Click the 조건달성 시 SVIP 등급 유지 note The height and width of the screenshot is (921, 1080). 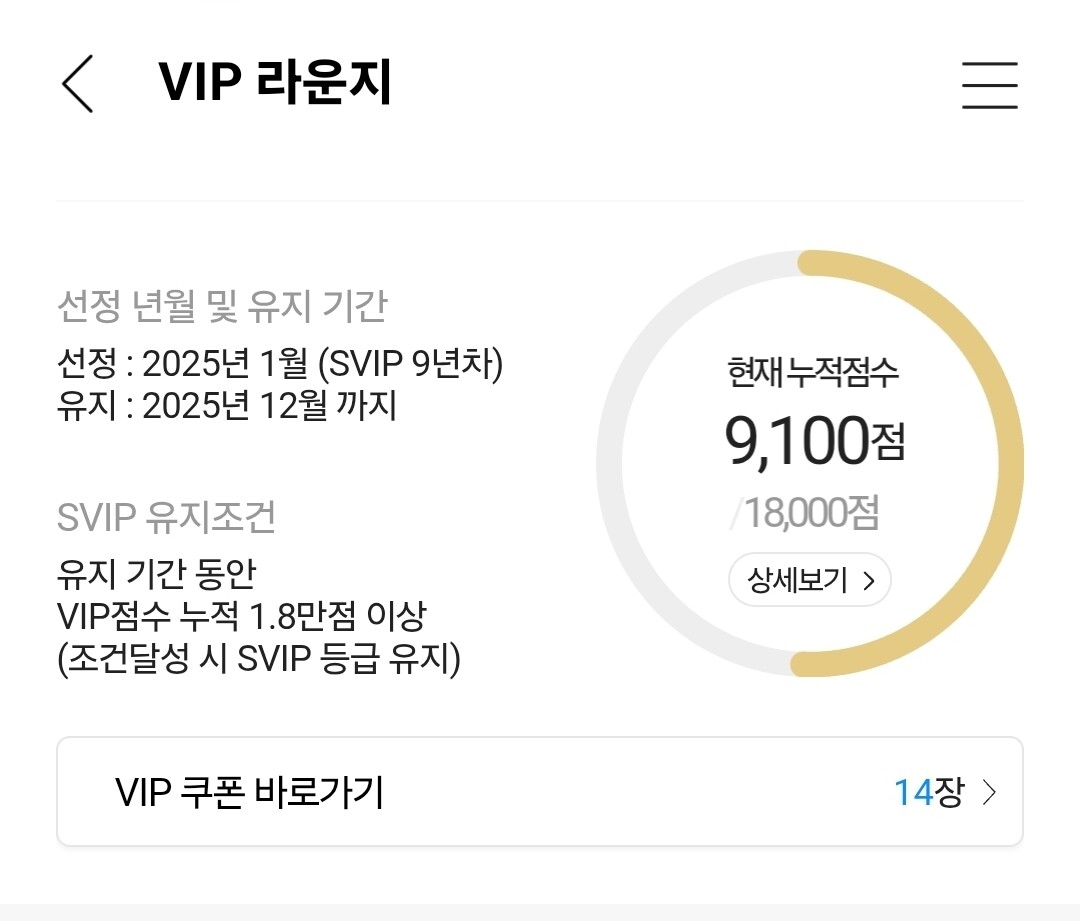coord(259,659)
